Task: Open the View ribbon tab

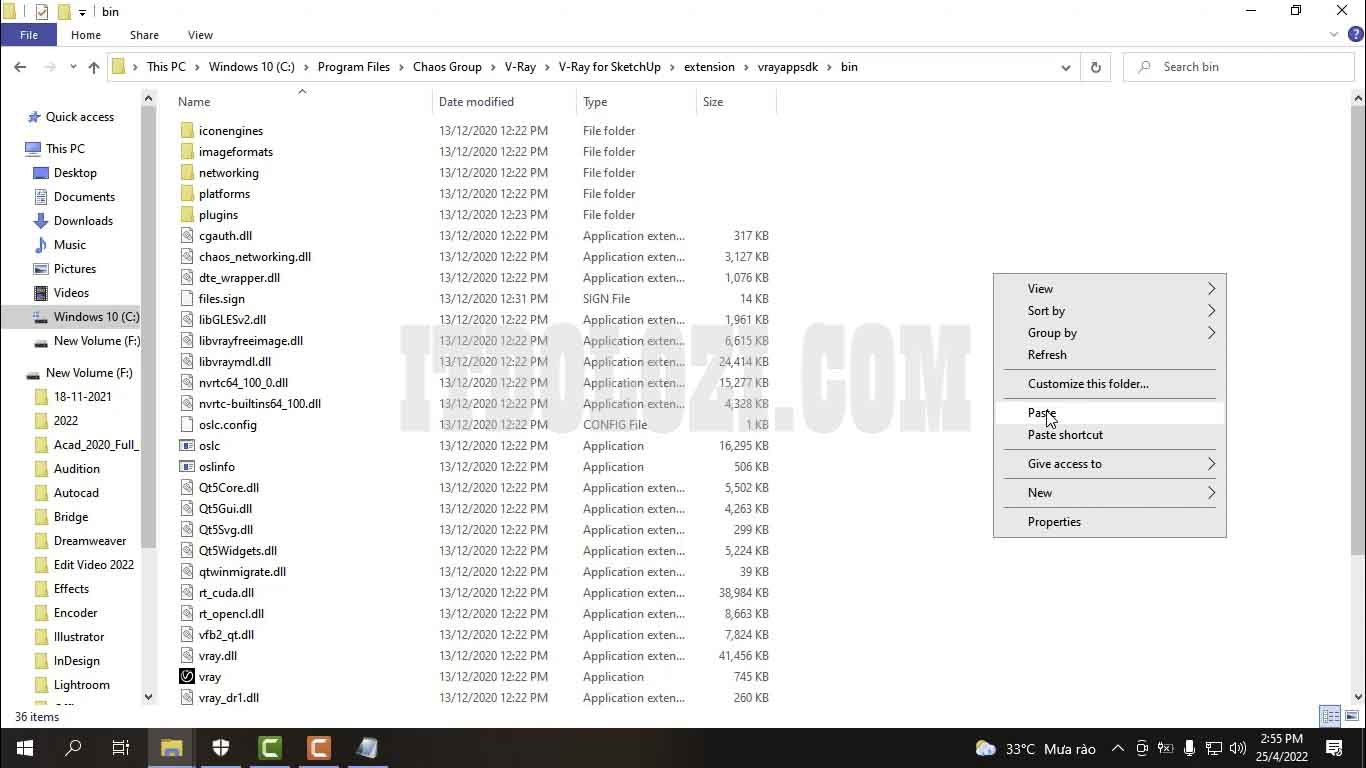Action: [200, 35]
